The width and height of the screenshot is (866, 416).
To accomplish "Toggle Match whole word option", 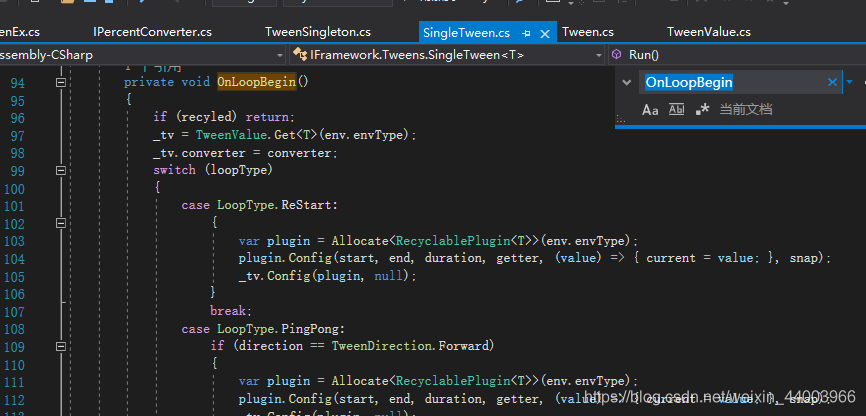I will click(677, 109).
